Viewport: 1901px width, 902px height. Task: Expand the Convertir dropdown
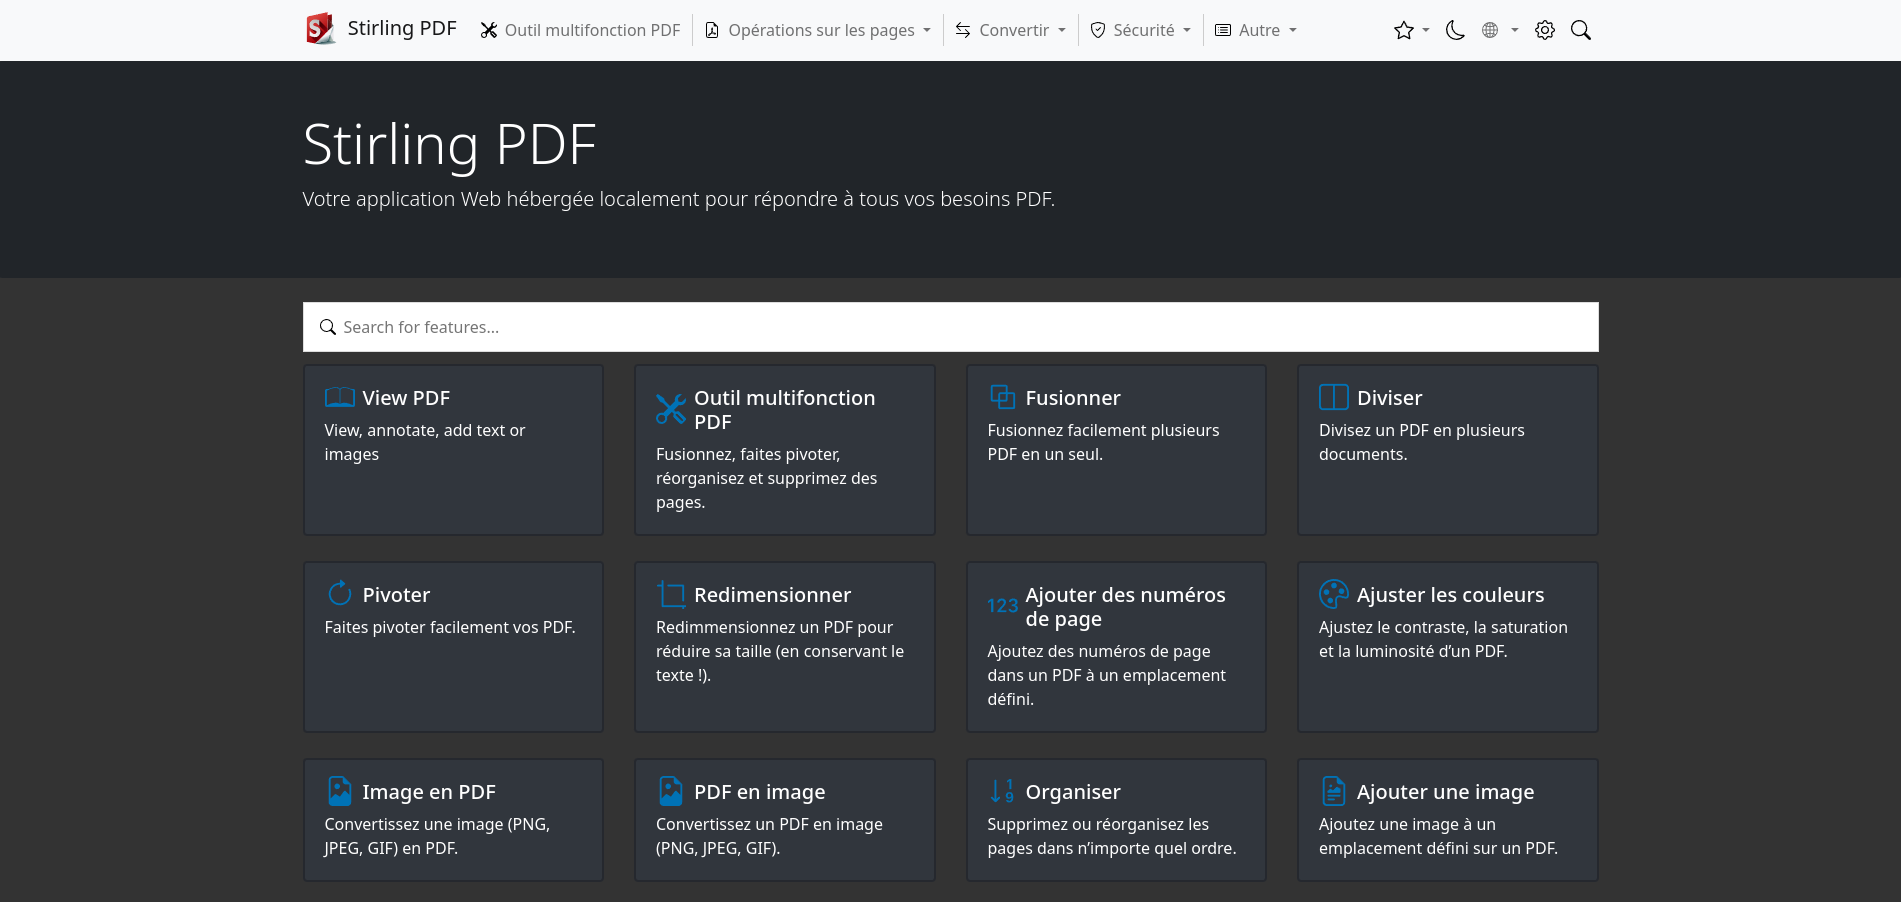point(1010,30)
